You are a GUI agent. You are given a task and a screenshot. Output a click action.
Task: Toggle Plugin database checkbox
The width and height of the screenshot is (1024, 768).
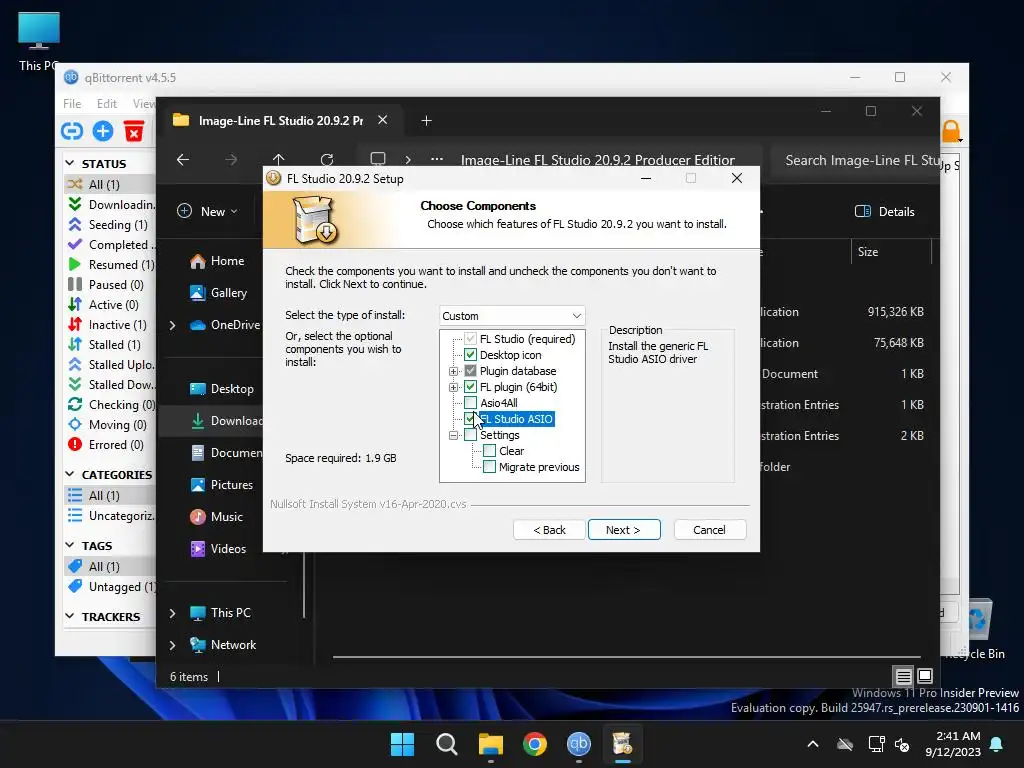[x=470, y=371]
